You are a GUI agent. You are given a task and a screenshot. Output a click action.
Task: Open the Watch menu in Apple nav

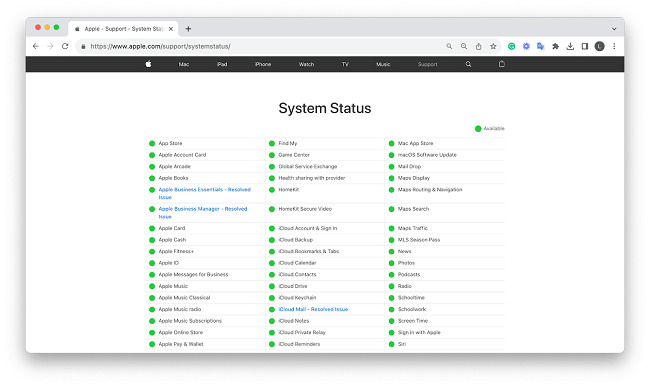coord(306,64)
